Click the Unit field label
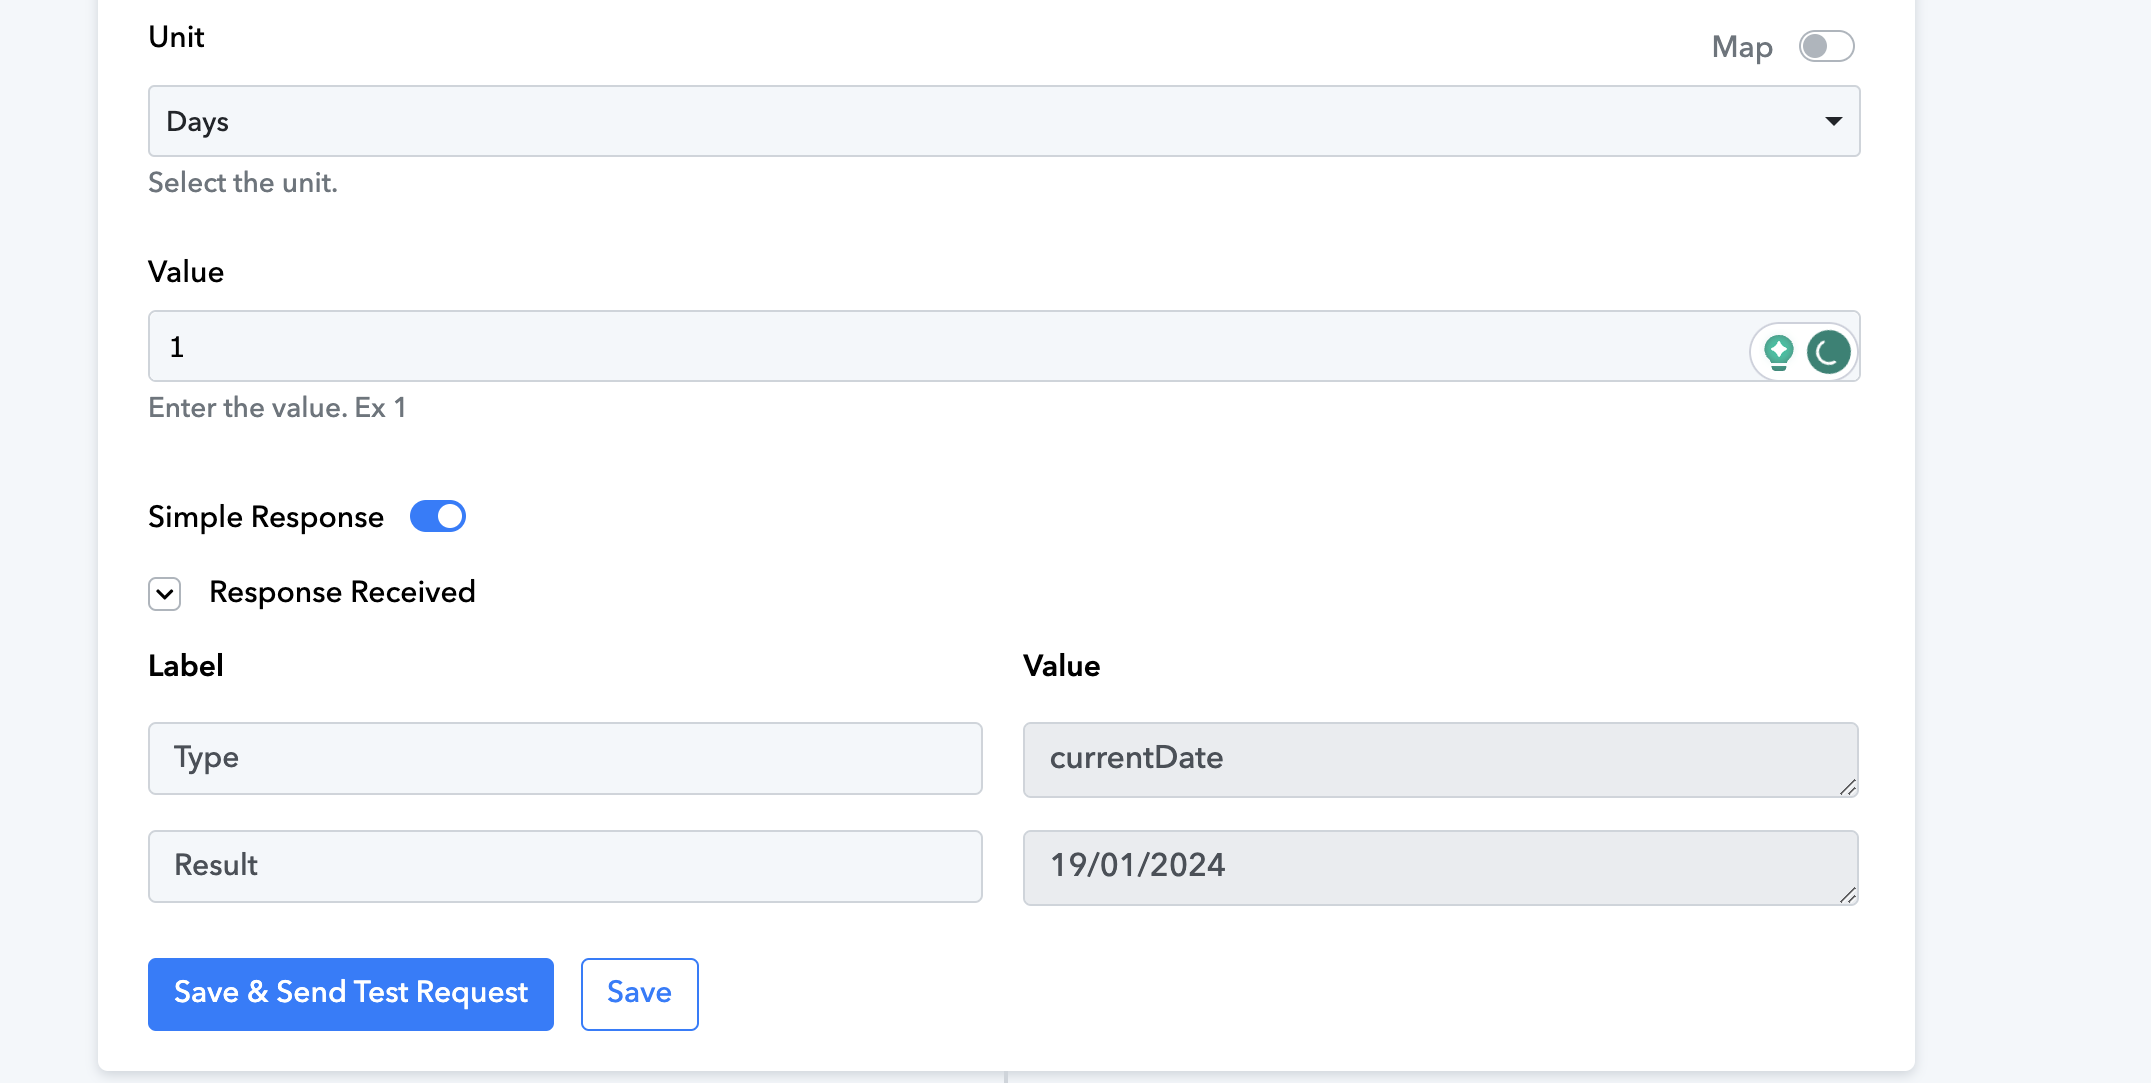The image size is (2151, 1083). point(176,37)
